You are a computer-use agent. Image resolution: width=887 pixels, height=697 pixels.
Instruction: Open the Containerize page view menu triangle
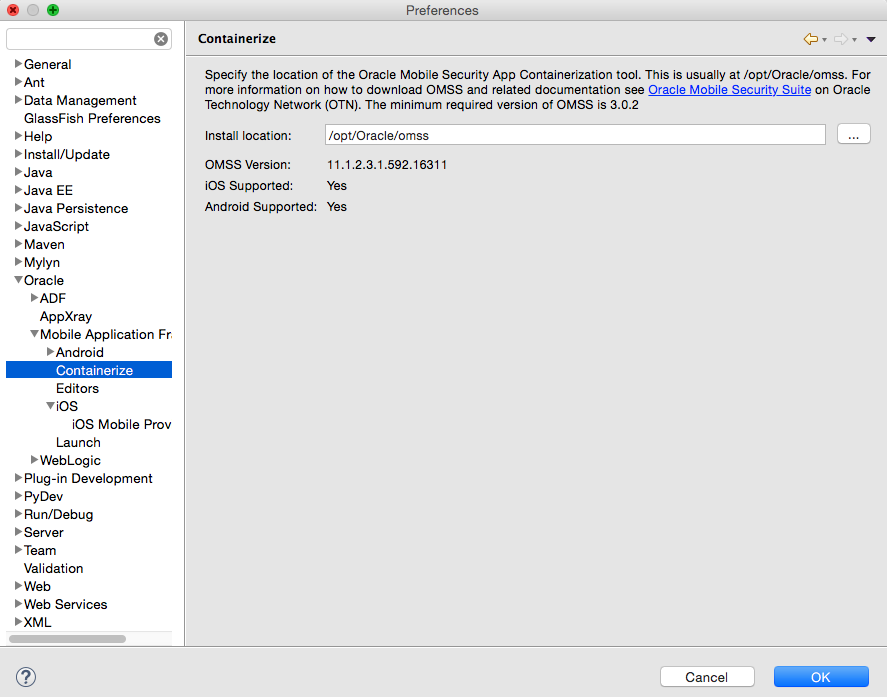pos(871,40)
